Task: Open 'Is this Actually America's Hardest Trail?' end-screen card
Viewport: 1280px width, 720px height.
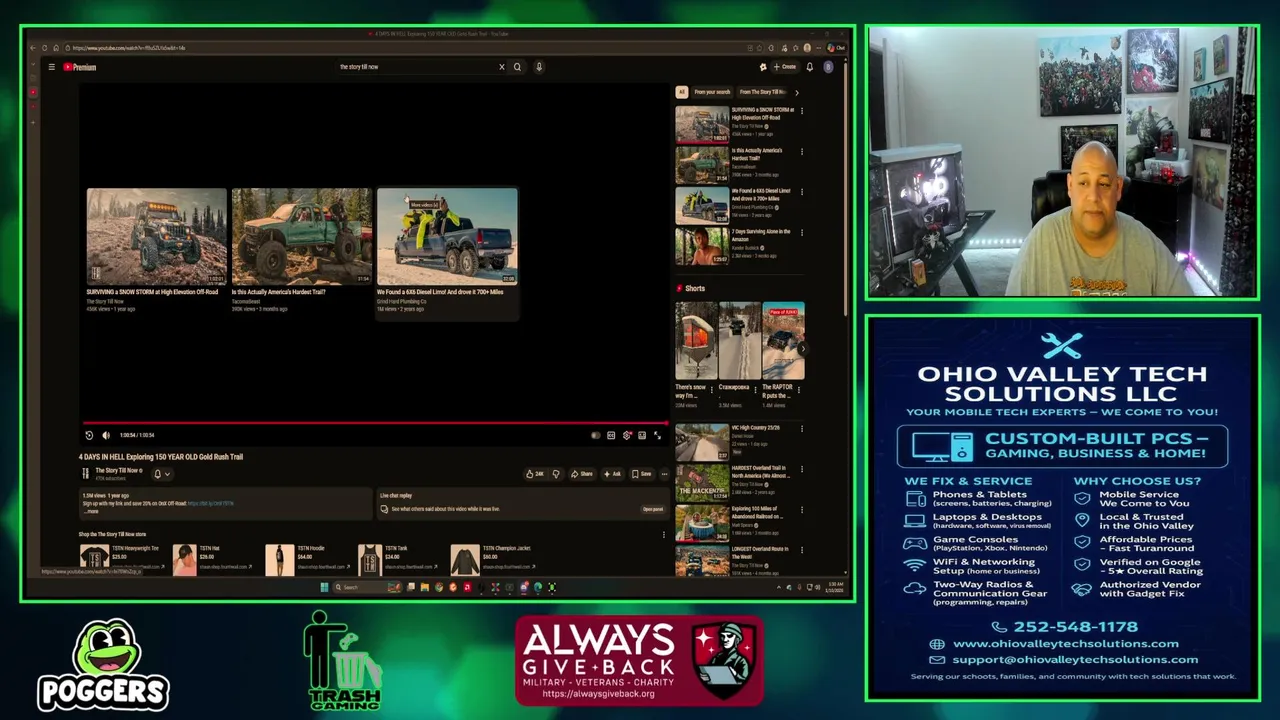Action: (302, 250)
